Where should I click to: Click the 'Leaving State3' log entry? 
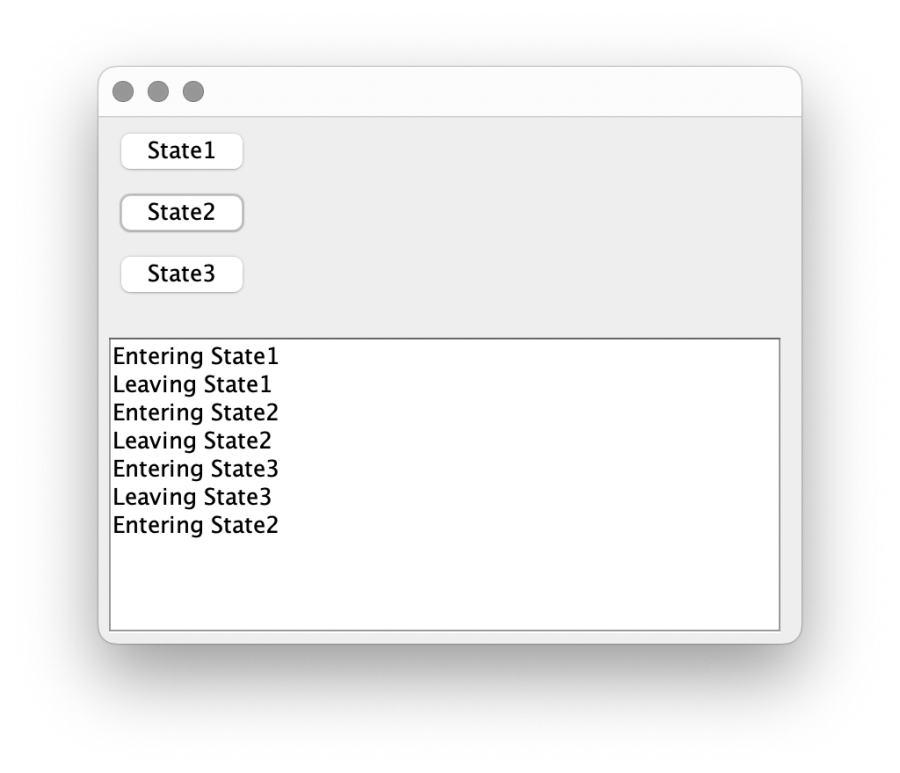(192, 497)
